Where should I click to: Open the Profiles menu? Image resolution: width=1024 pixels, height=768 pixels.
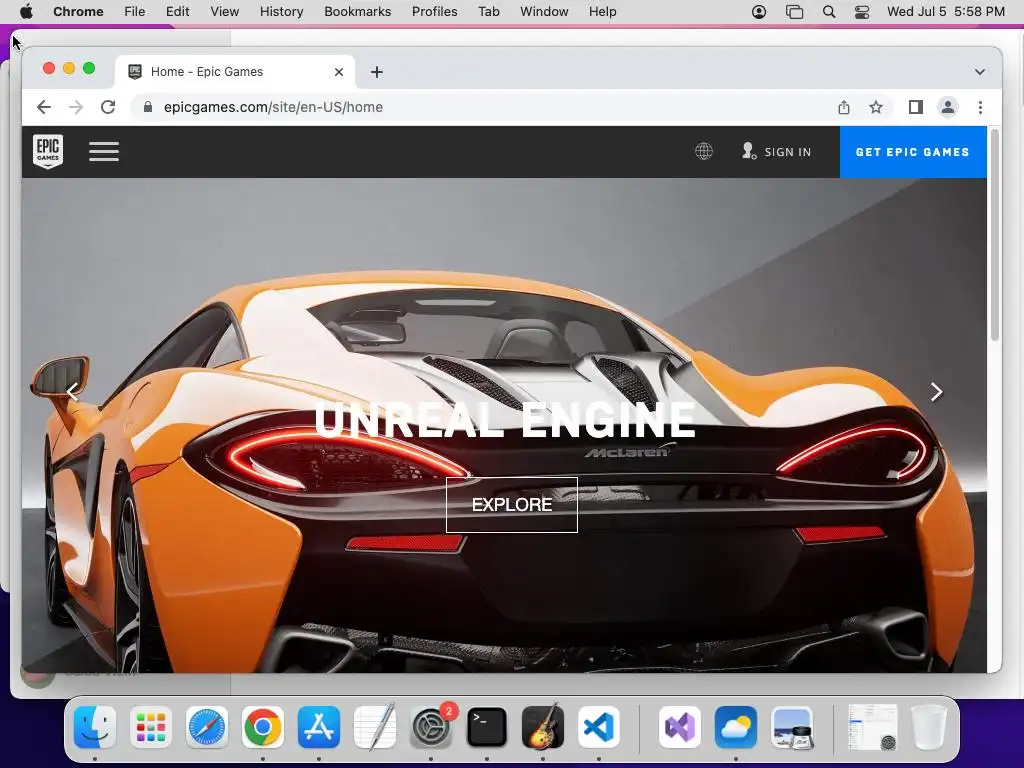(x=434, y=12)
